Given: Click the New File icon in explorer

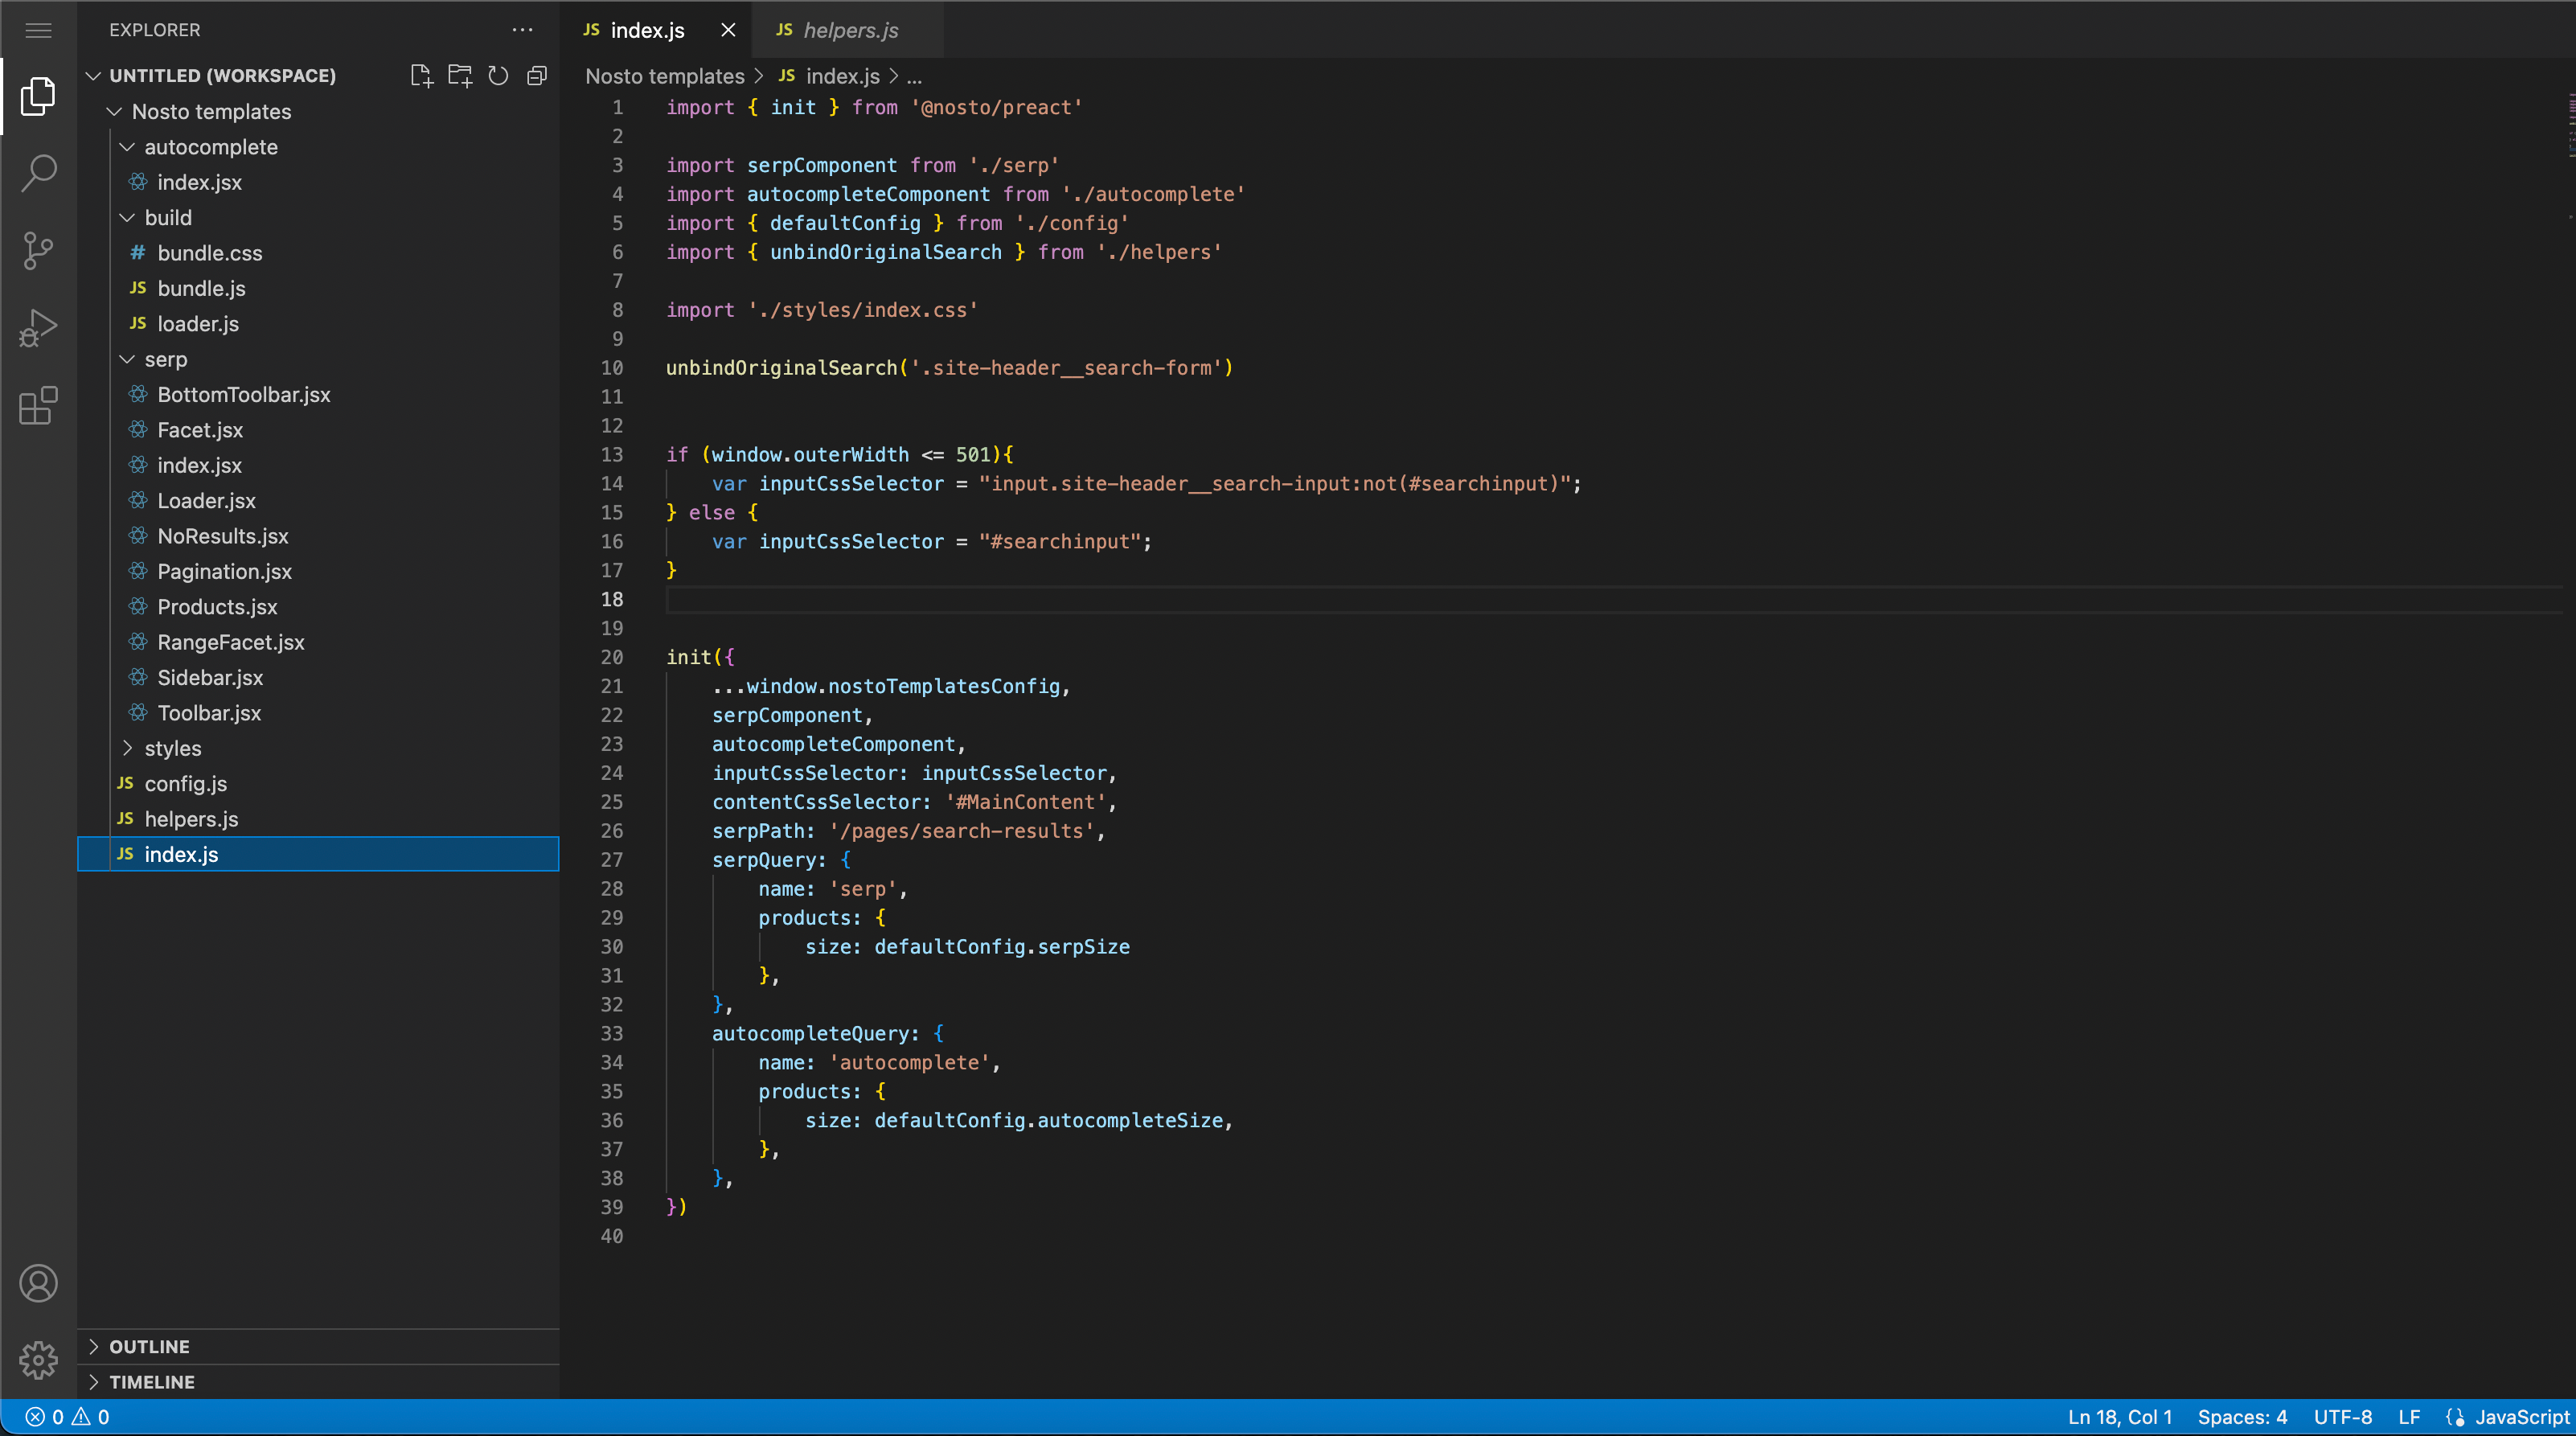Looking at the screenshot, I should [x=421, y=76].
